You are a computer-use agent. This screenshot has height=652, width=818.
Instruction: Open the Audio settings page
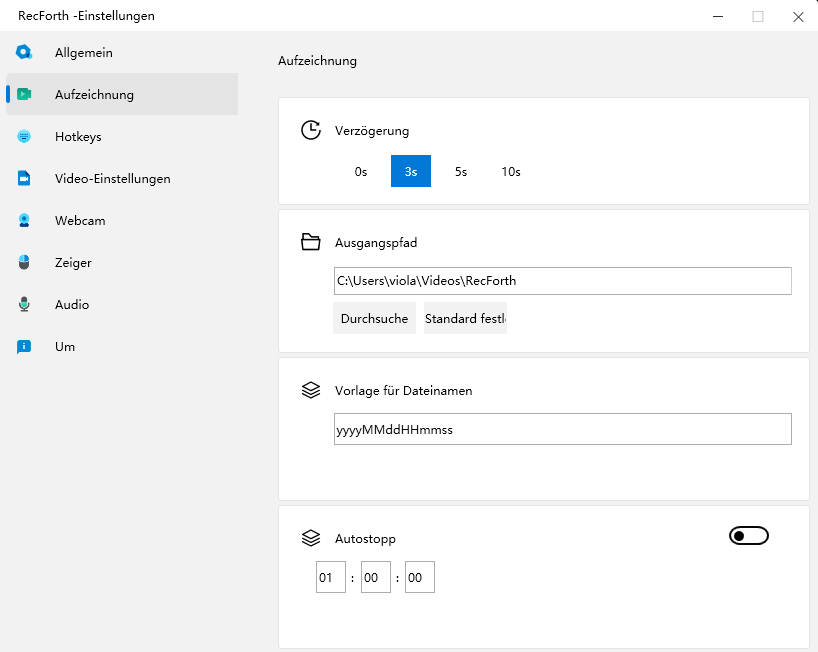click(x=122, y=304)
